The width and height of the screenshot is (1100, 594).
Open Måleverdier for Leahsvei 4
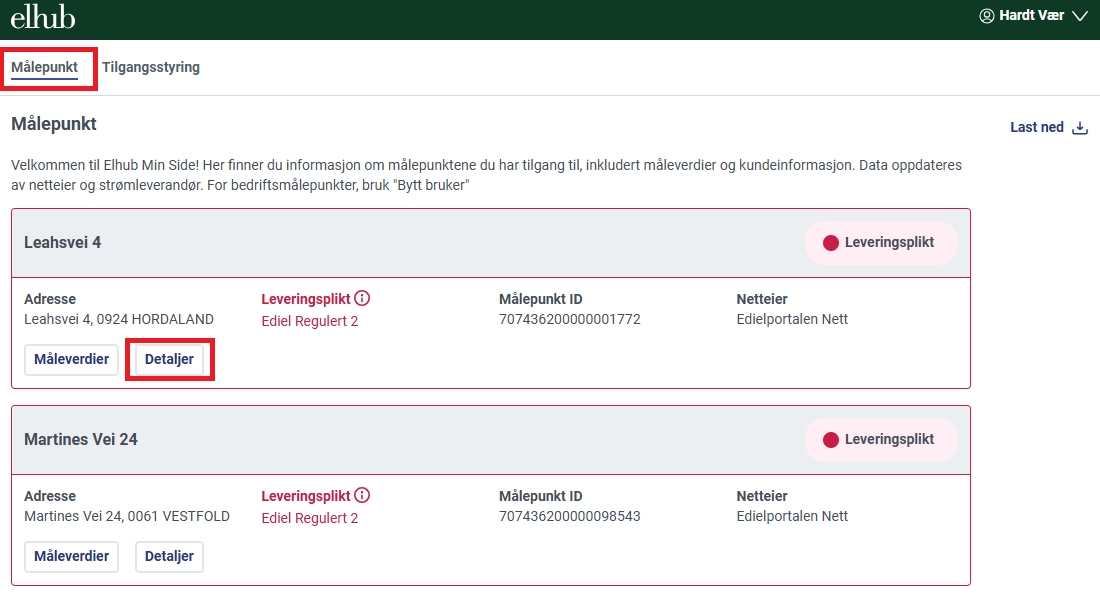coord(72,359)
